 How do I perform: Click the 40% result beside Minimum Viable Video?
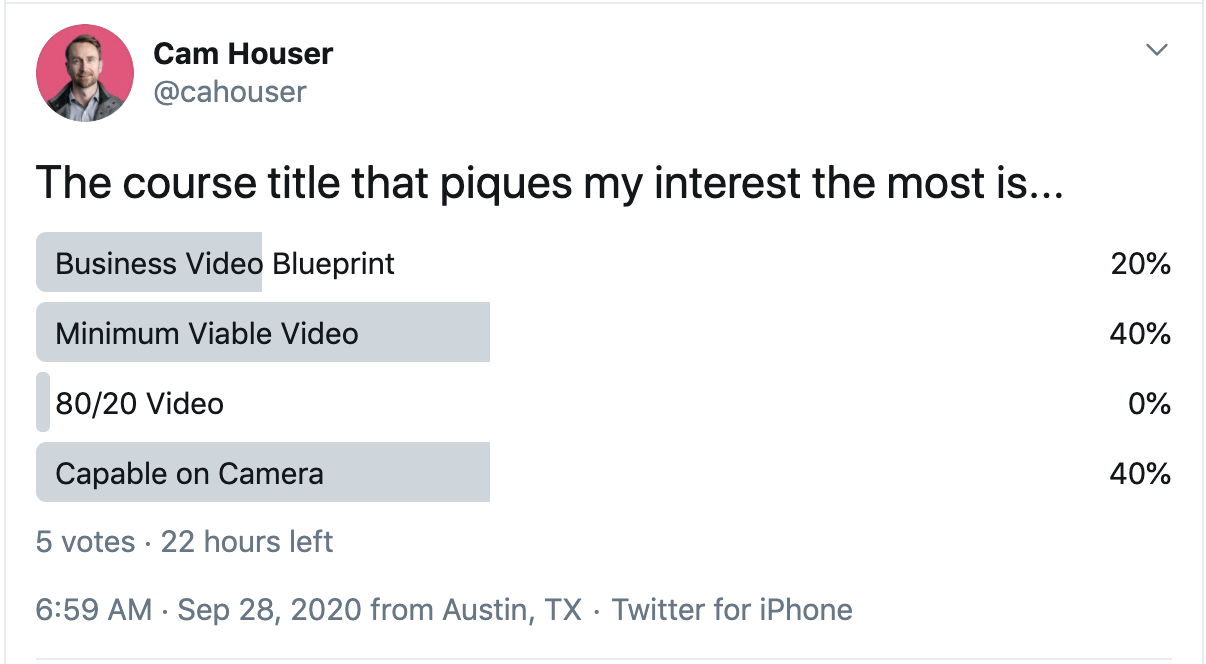(1140, 334)
